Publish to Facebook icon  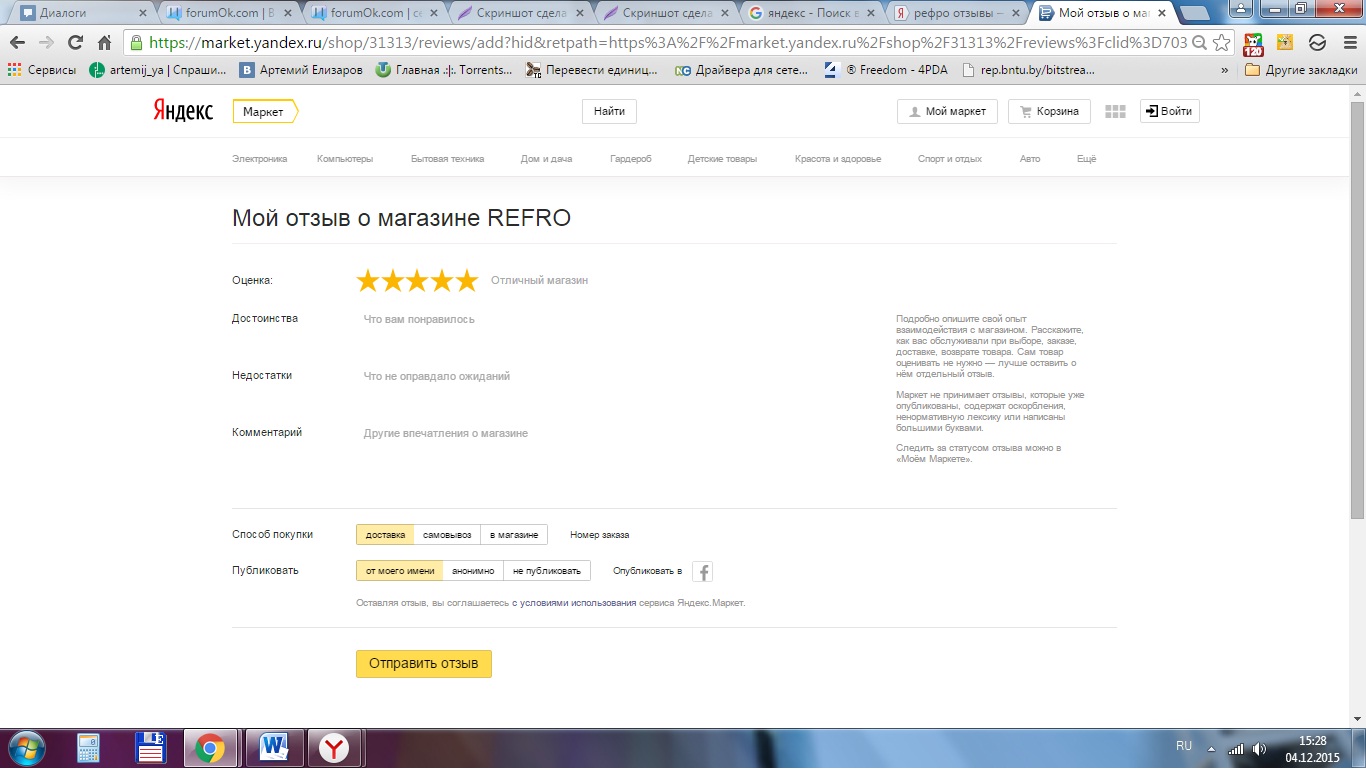pos(702,571)
